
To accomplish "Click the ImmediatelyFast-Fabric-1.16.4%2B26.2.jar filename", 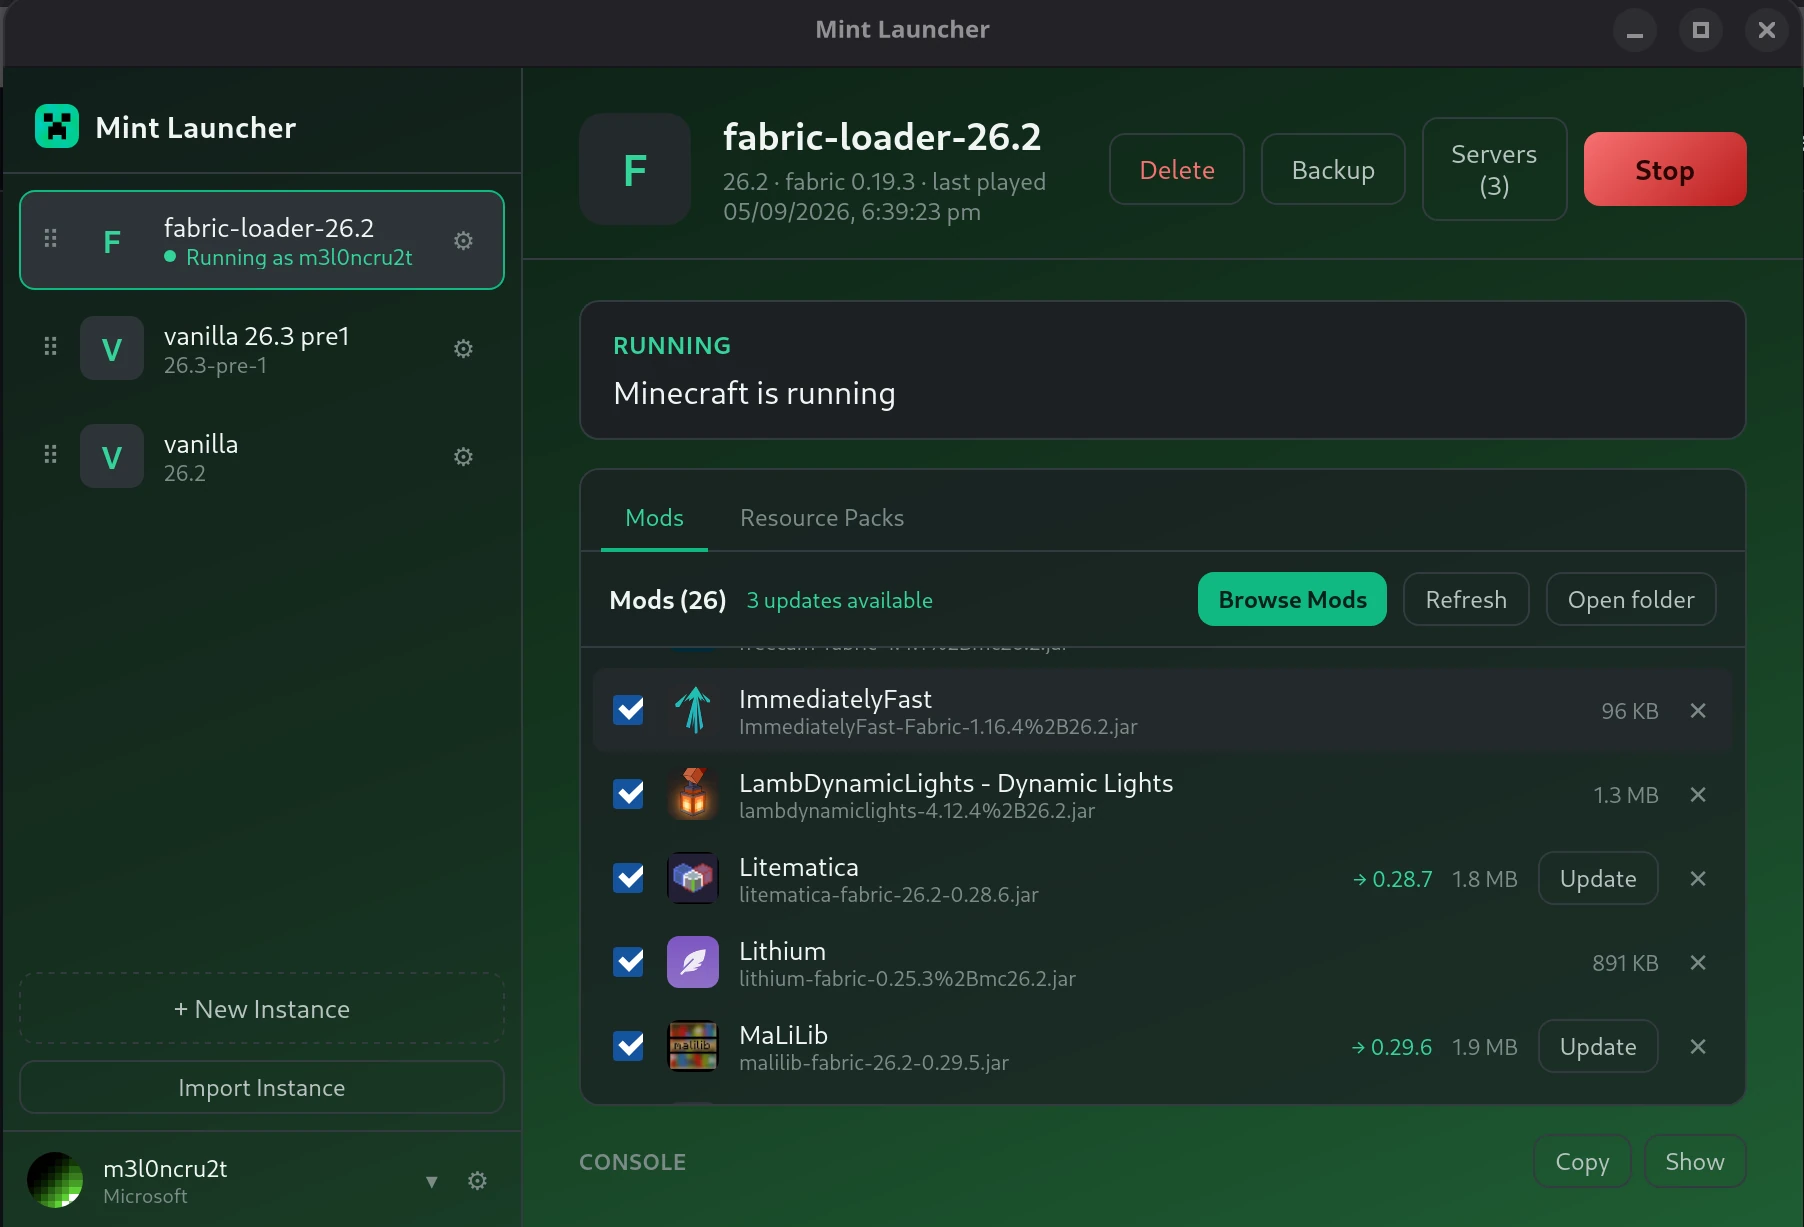I will coord(938,727).
